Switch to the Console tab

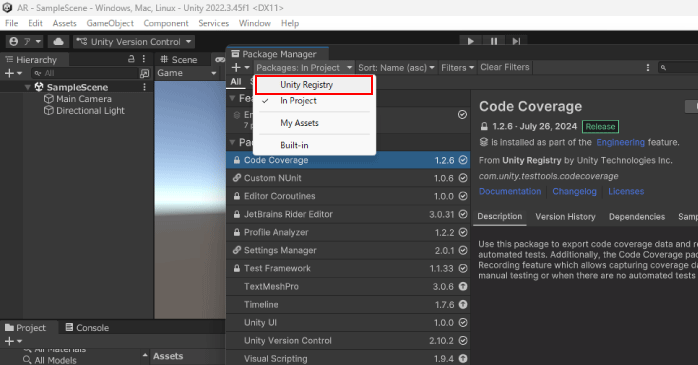(87, 328)
